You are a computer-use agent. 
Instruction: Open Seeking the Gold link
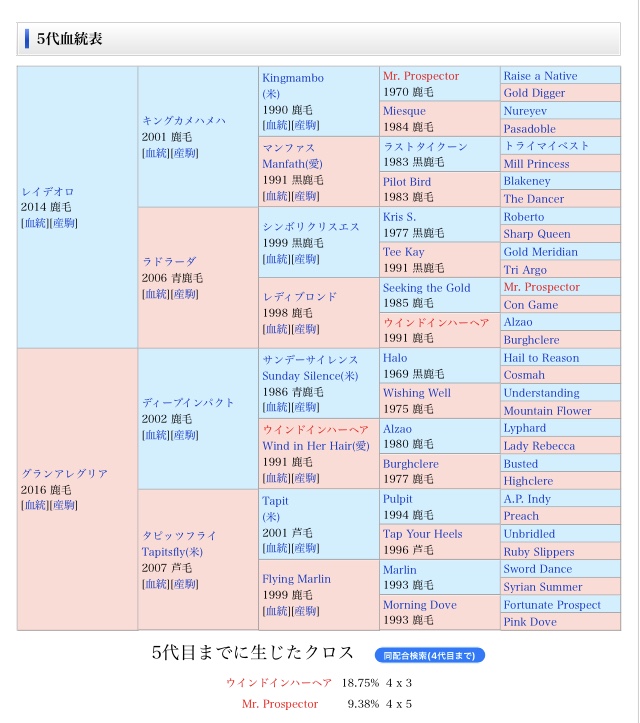pyautogui.click(x=426, y=288)
